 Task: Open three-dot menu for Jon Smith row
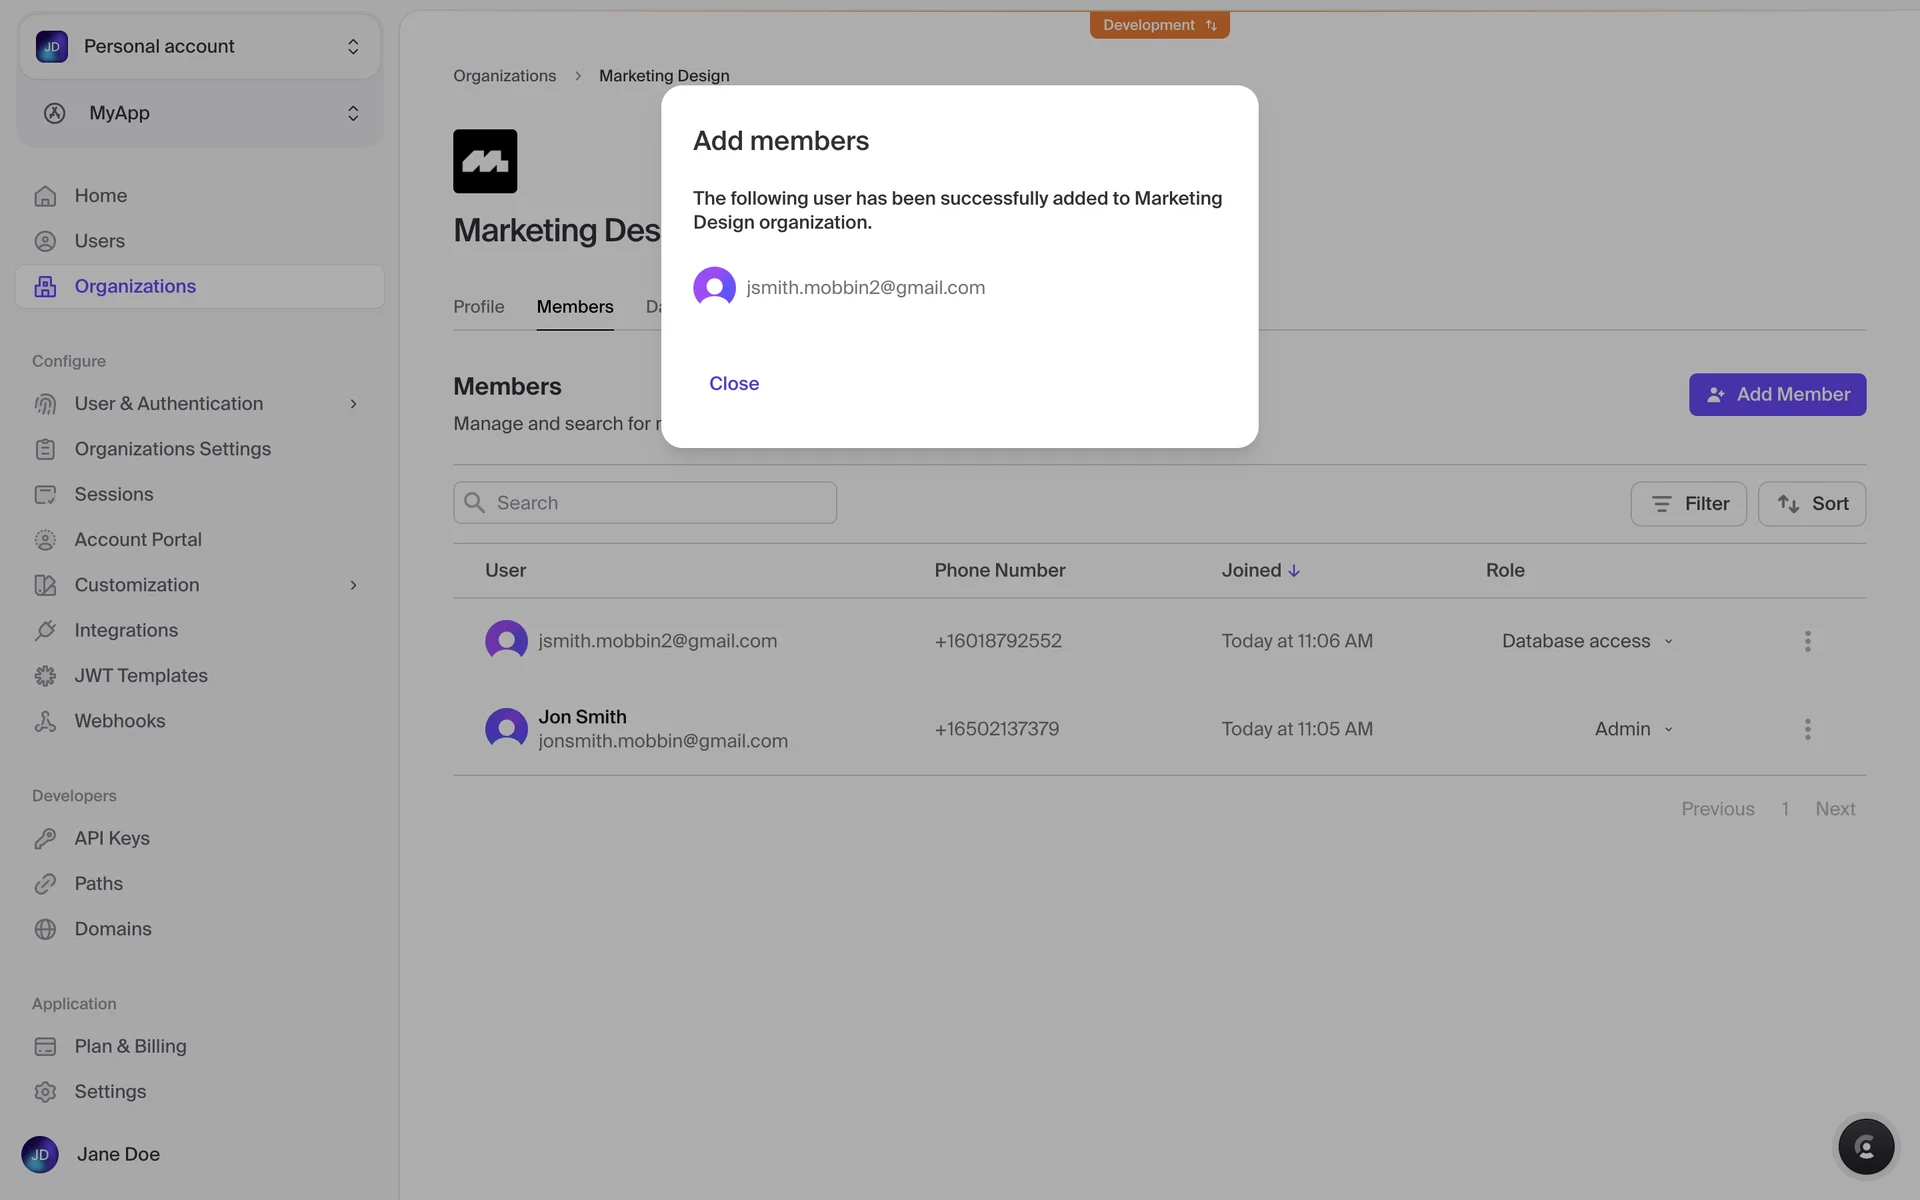pyautogui.click(x=1807, y=729)
